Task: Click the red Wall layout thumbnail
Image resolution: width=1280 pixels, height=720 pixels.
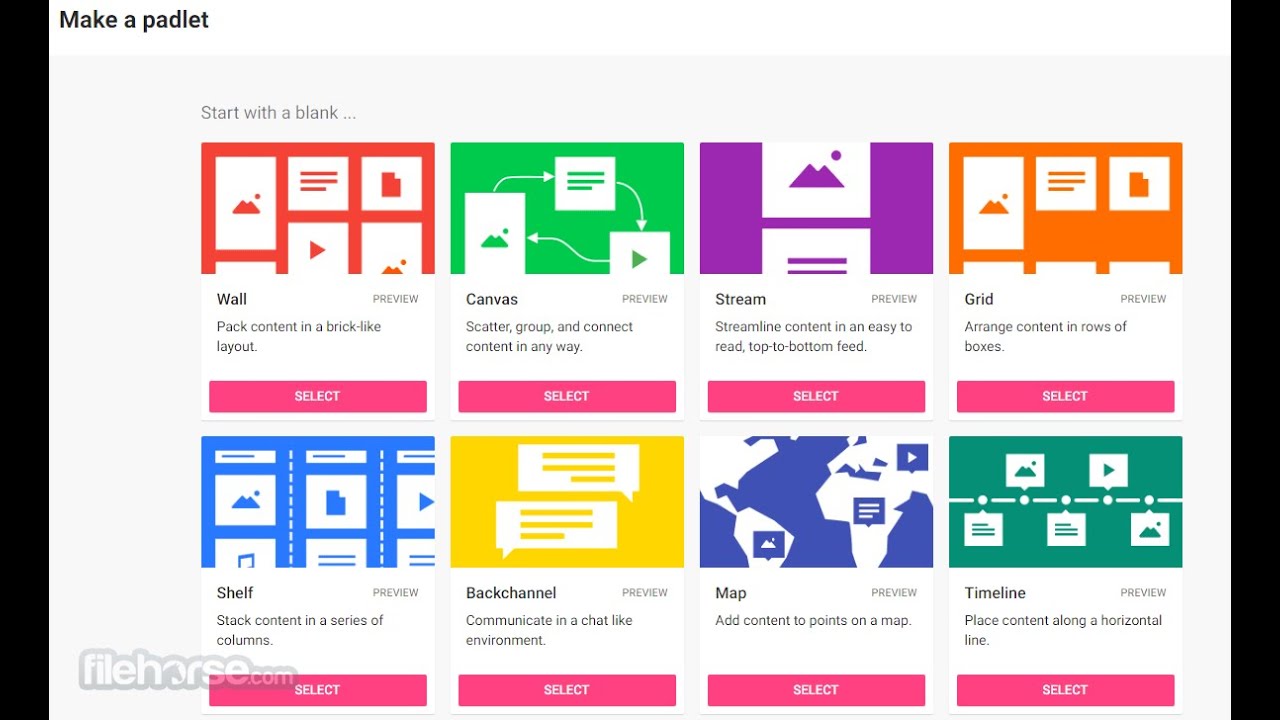Action: [318, 208]
